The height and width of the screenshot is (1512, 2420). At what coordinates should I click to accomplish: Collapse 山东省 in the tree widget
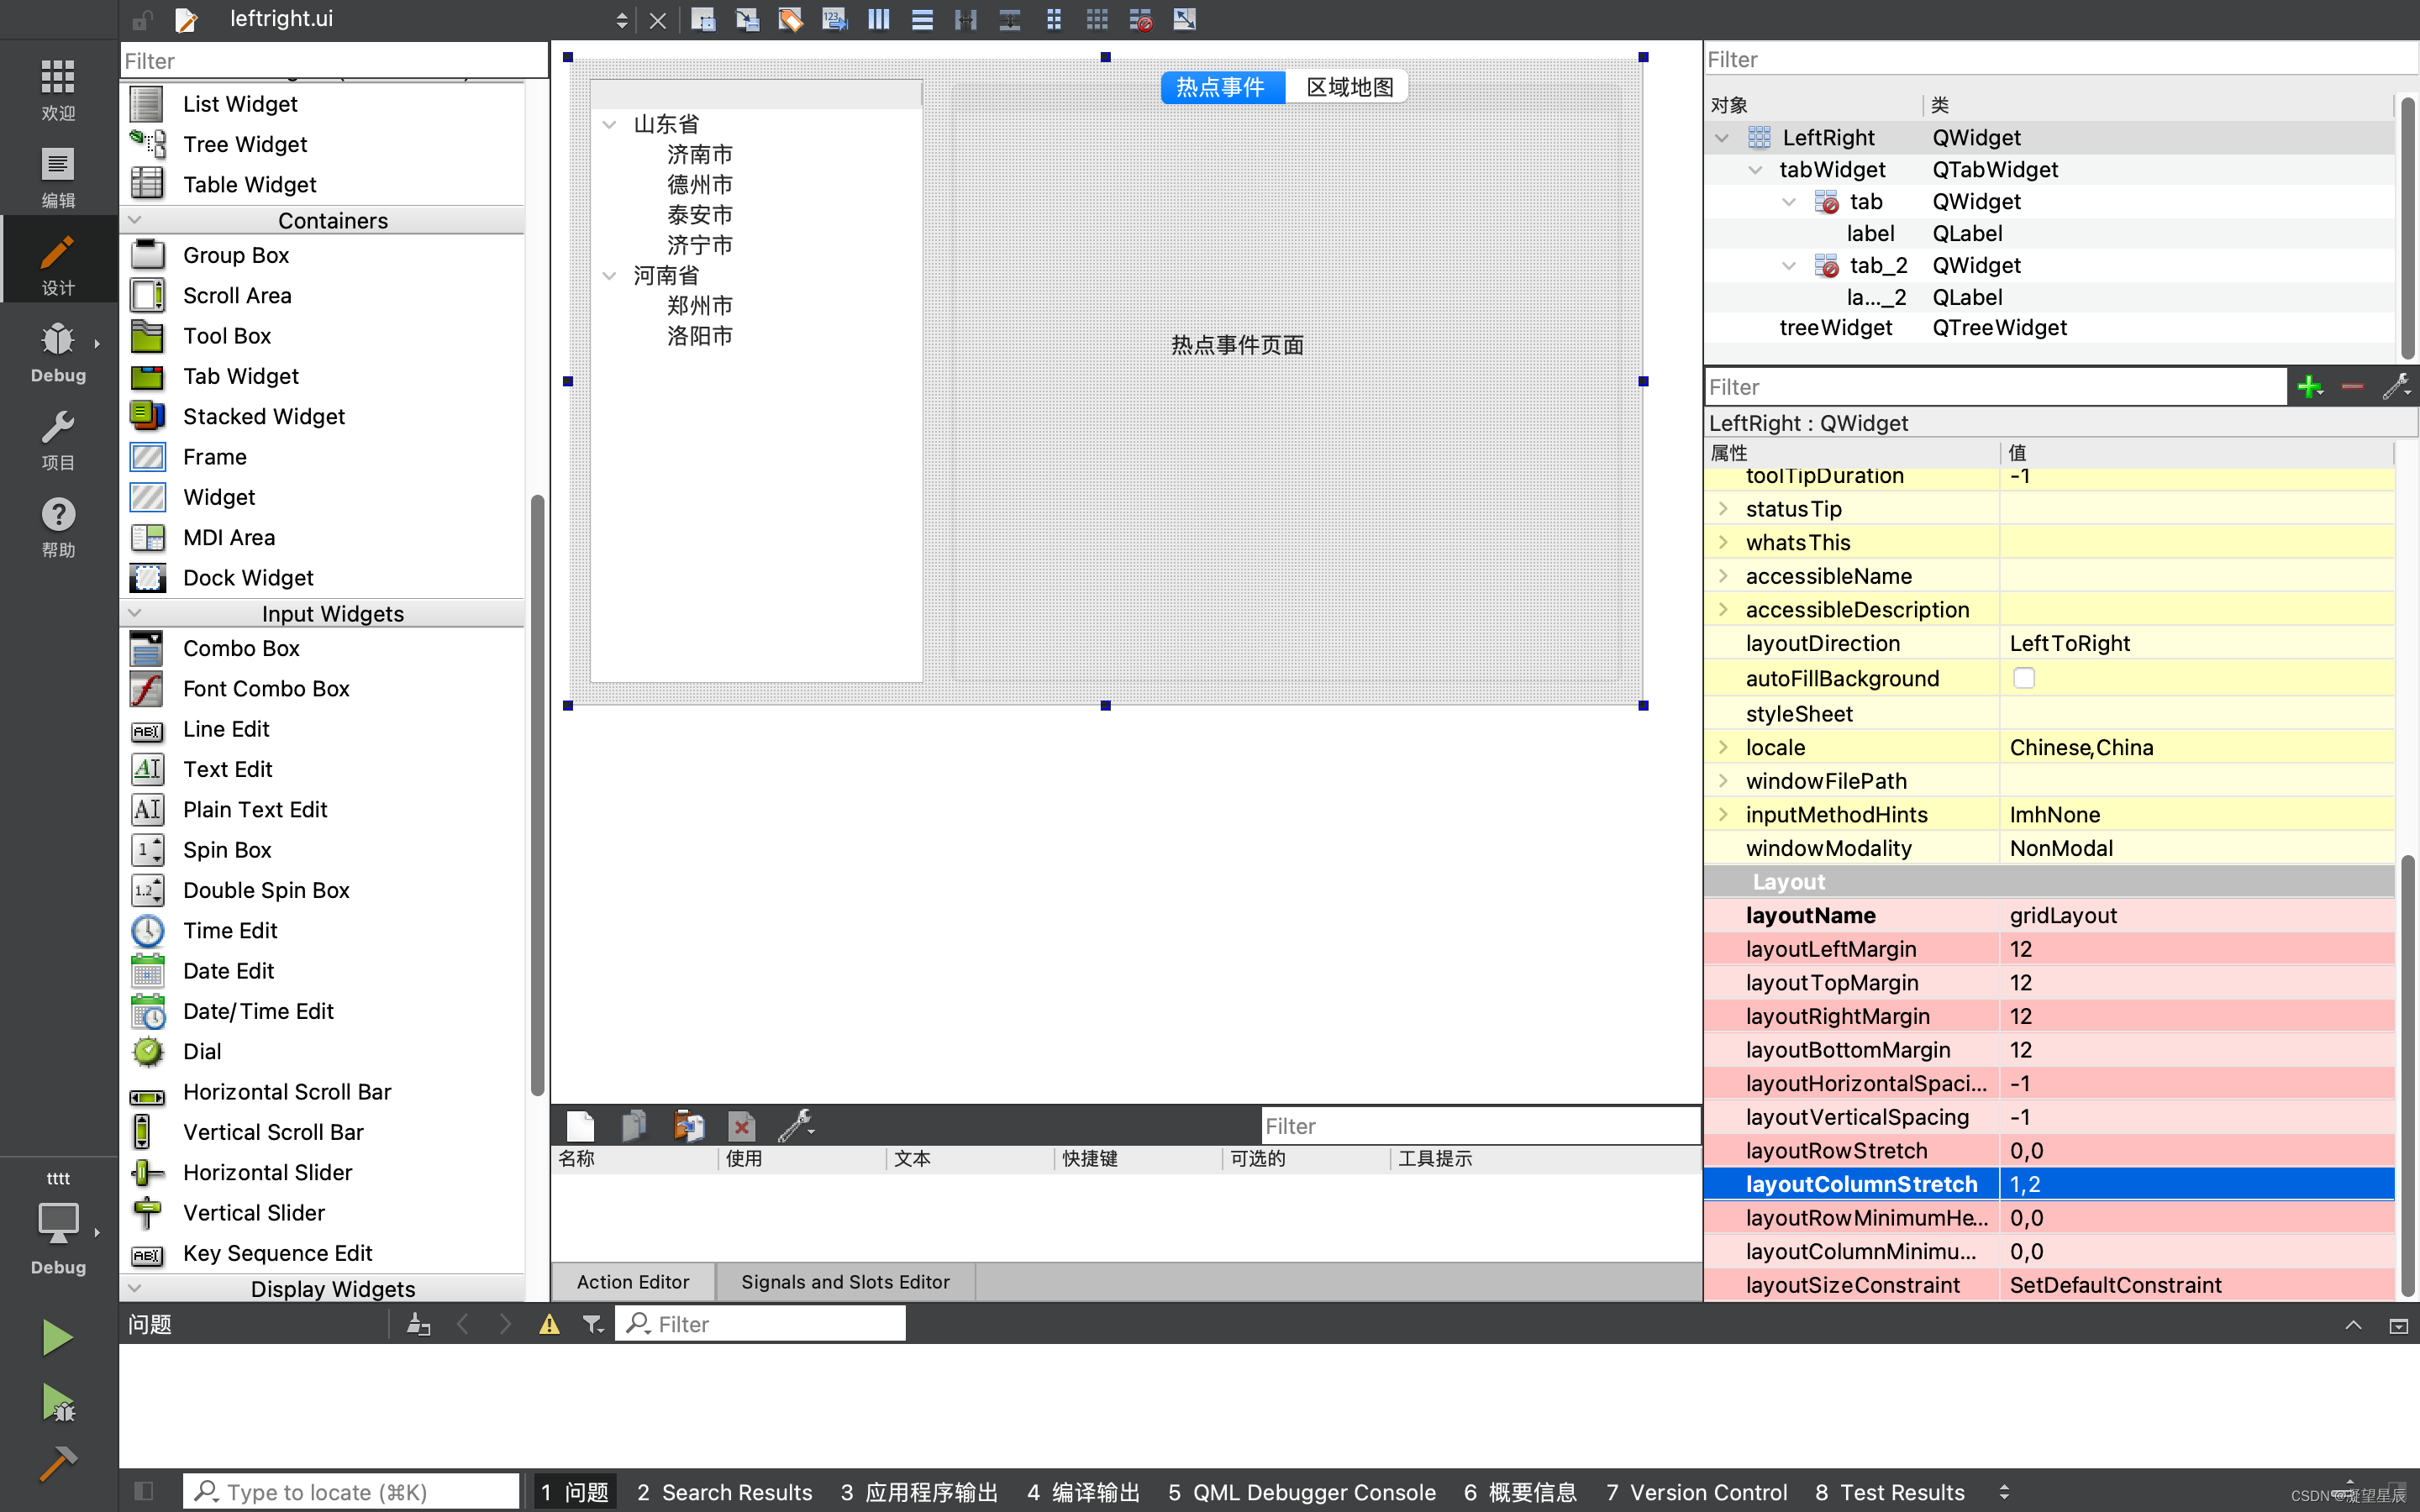point(610,124)
